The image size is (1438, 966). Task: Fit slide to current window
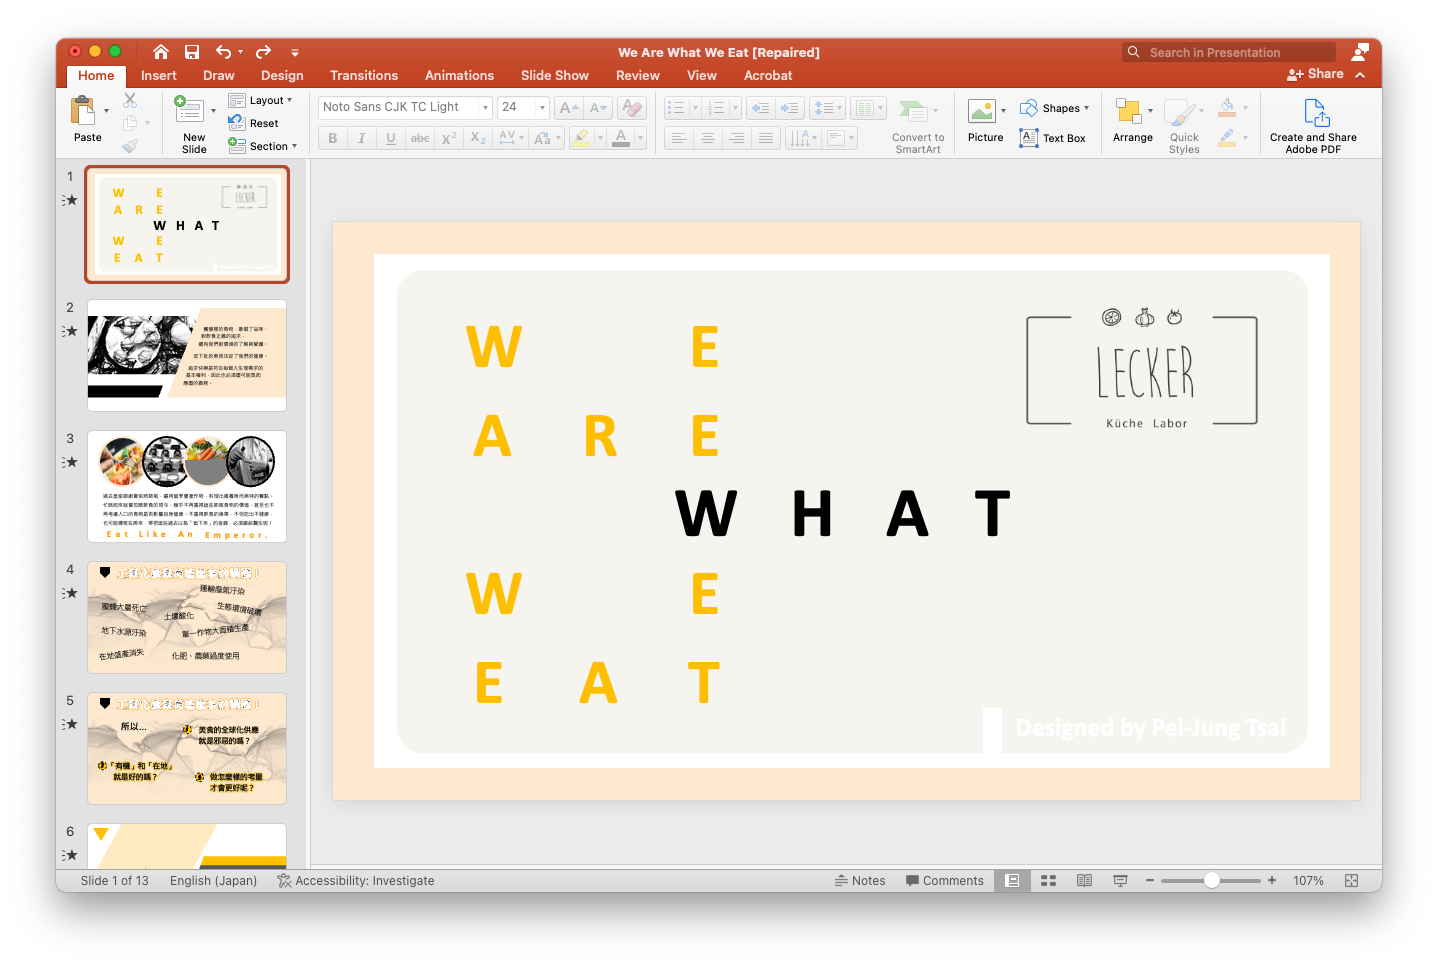pyautogui.click(x=1351, y=881)
